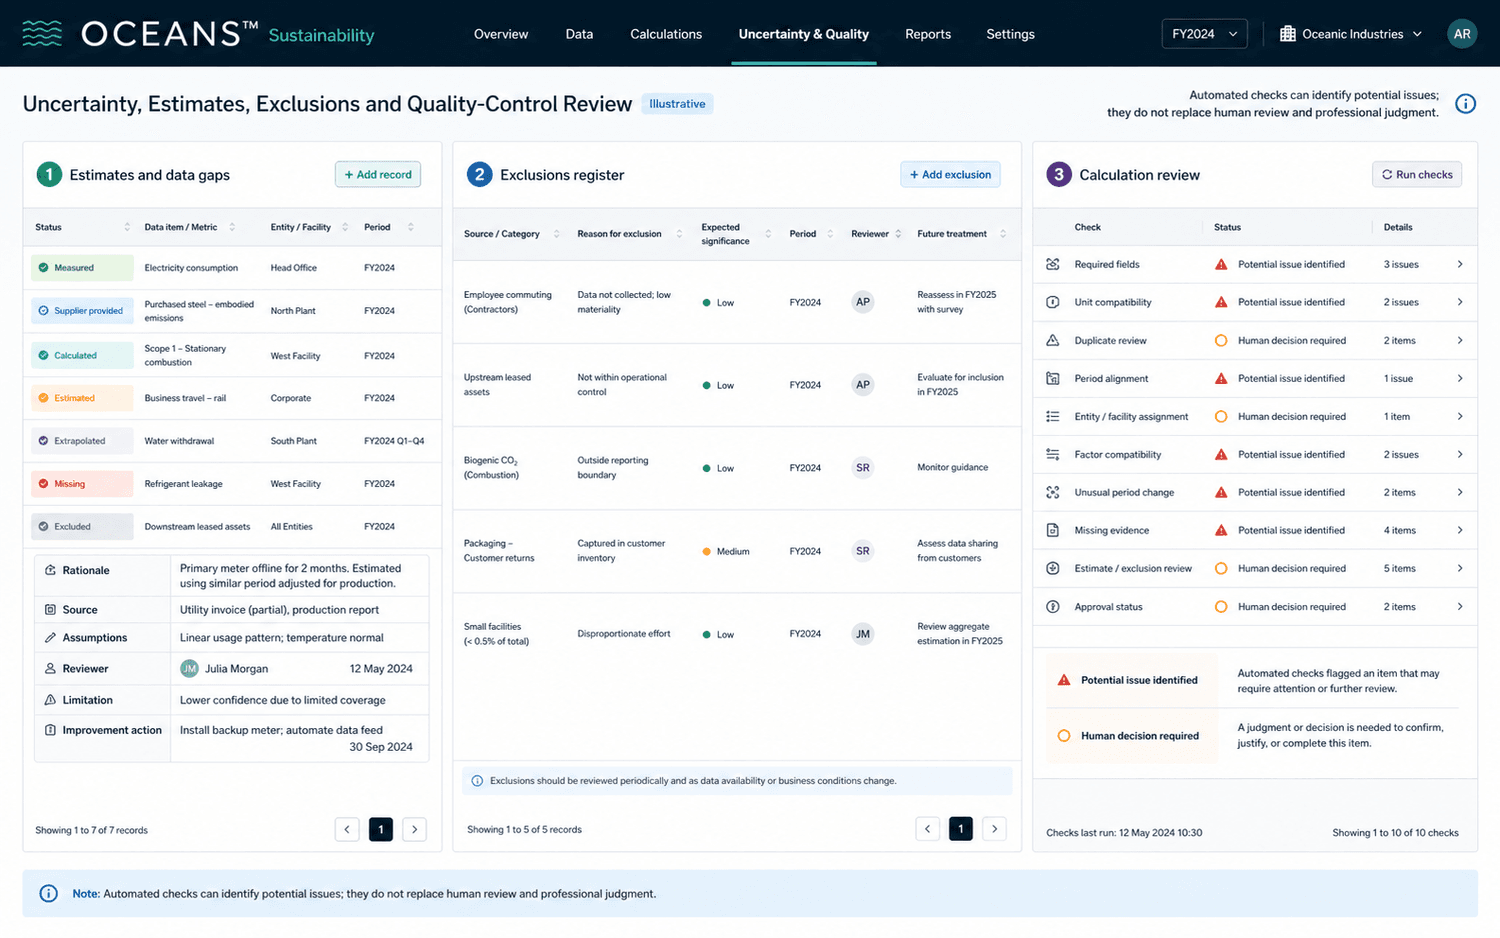Open the Reports tab
The width and height of the screenshot is (1500, 938).
click(x=928, y=34)
